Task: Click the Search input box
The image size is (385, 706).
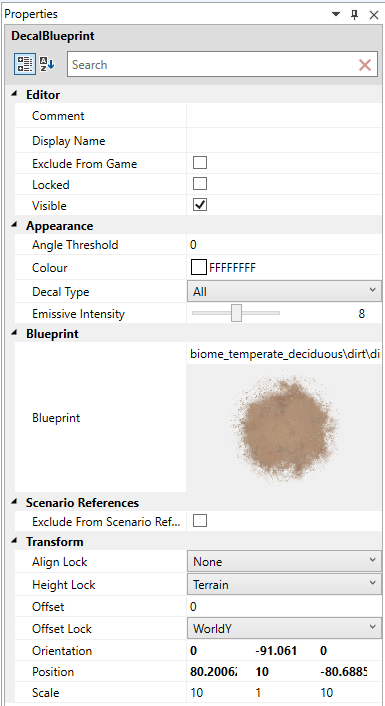Action: point(212,65)
